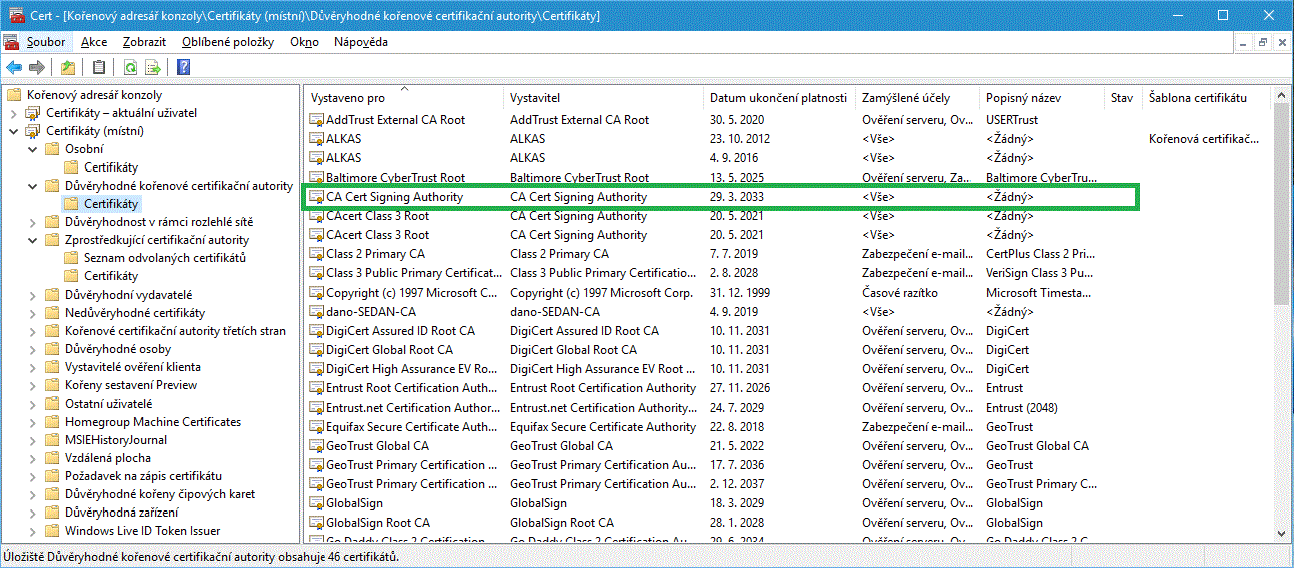The height and width of the screenshot is (568, 1294).
Task: Click the certificate icon beside Baltimore CyberTrust Root
Action: pyautogui.click(x=316, y=178)
